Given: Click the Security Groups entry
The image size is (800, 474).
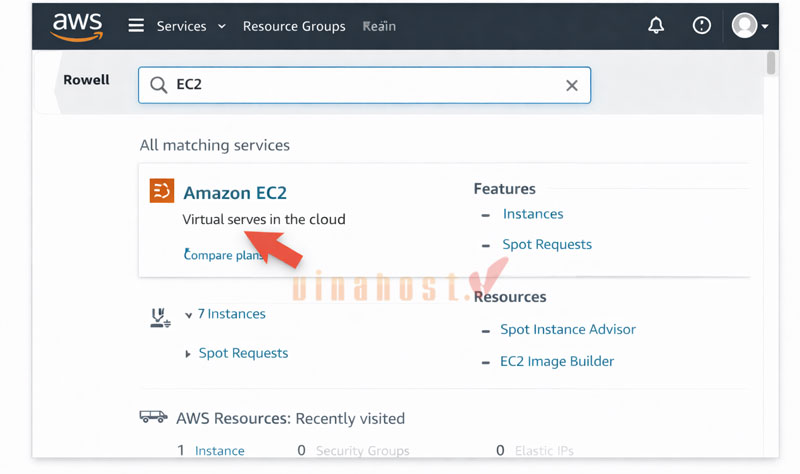Looking at the screenshot, I should (x=362, y=451).
